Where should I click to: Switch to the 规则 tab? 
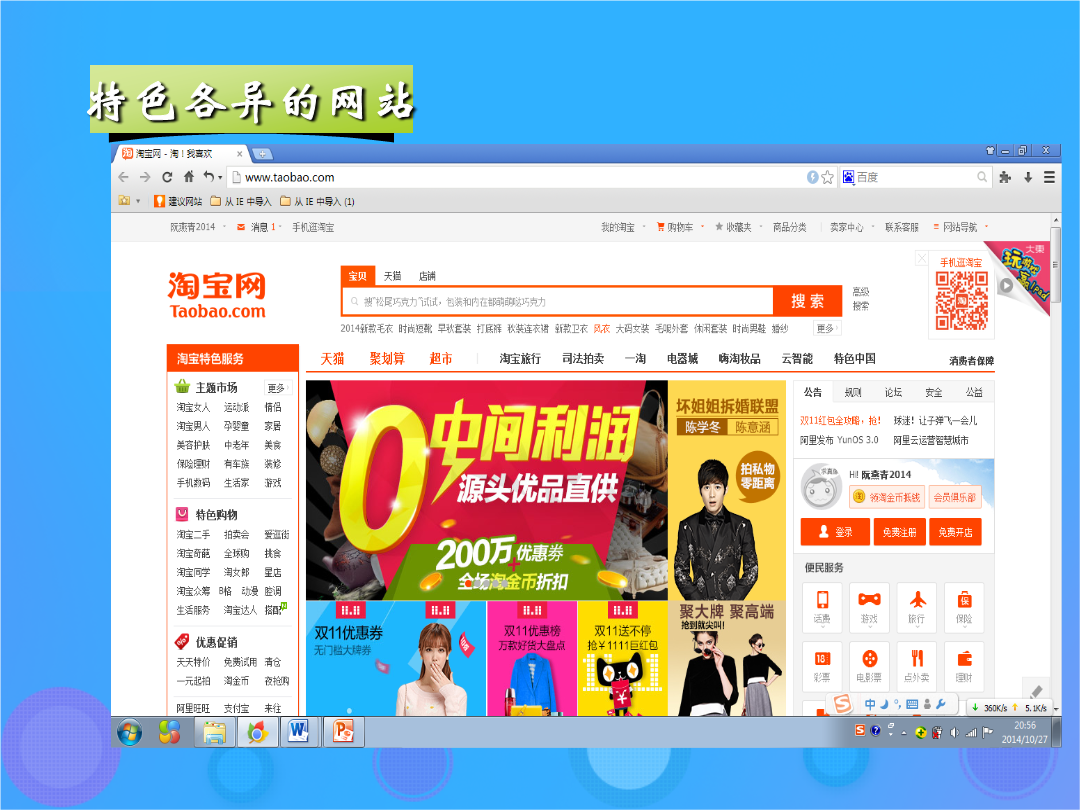pyautogui.click(x=853, y=393)
